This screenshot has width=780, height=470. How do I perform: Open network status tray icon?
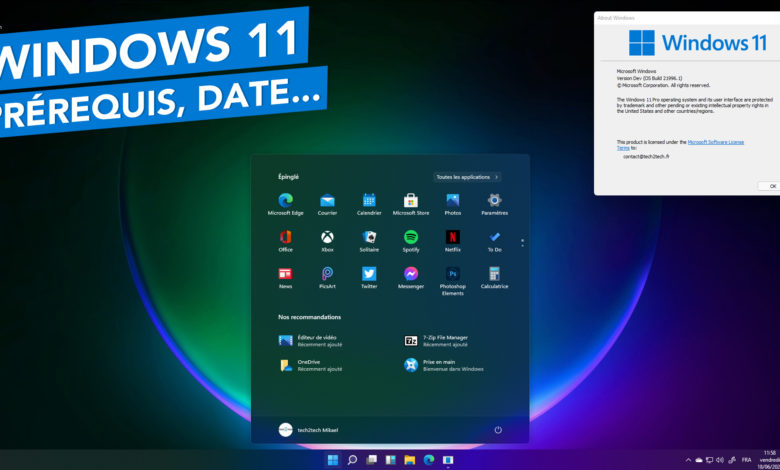[709, 460]
